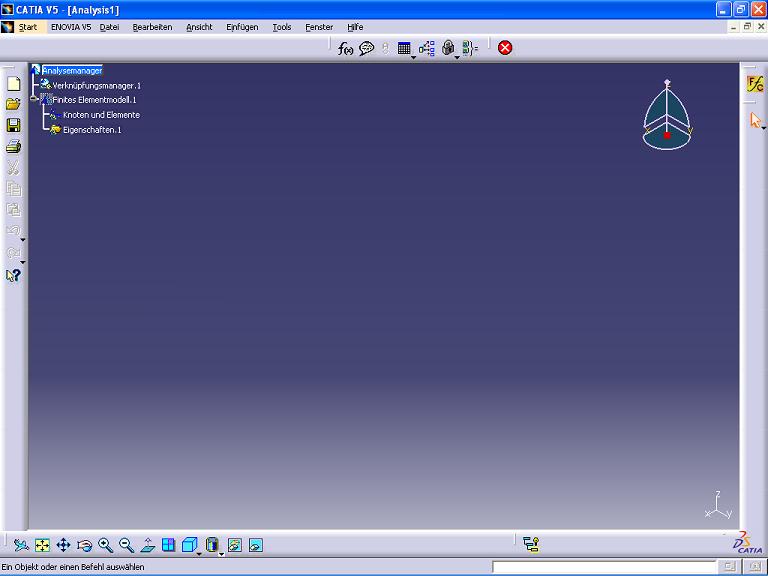Restore the inner Analysis1 document window
The height and width of the screenshot is (576, 768).
tap(747, 27)
